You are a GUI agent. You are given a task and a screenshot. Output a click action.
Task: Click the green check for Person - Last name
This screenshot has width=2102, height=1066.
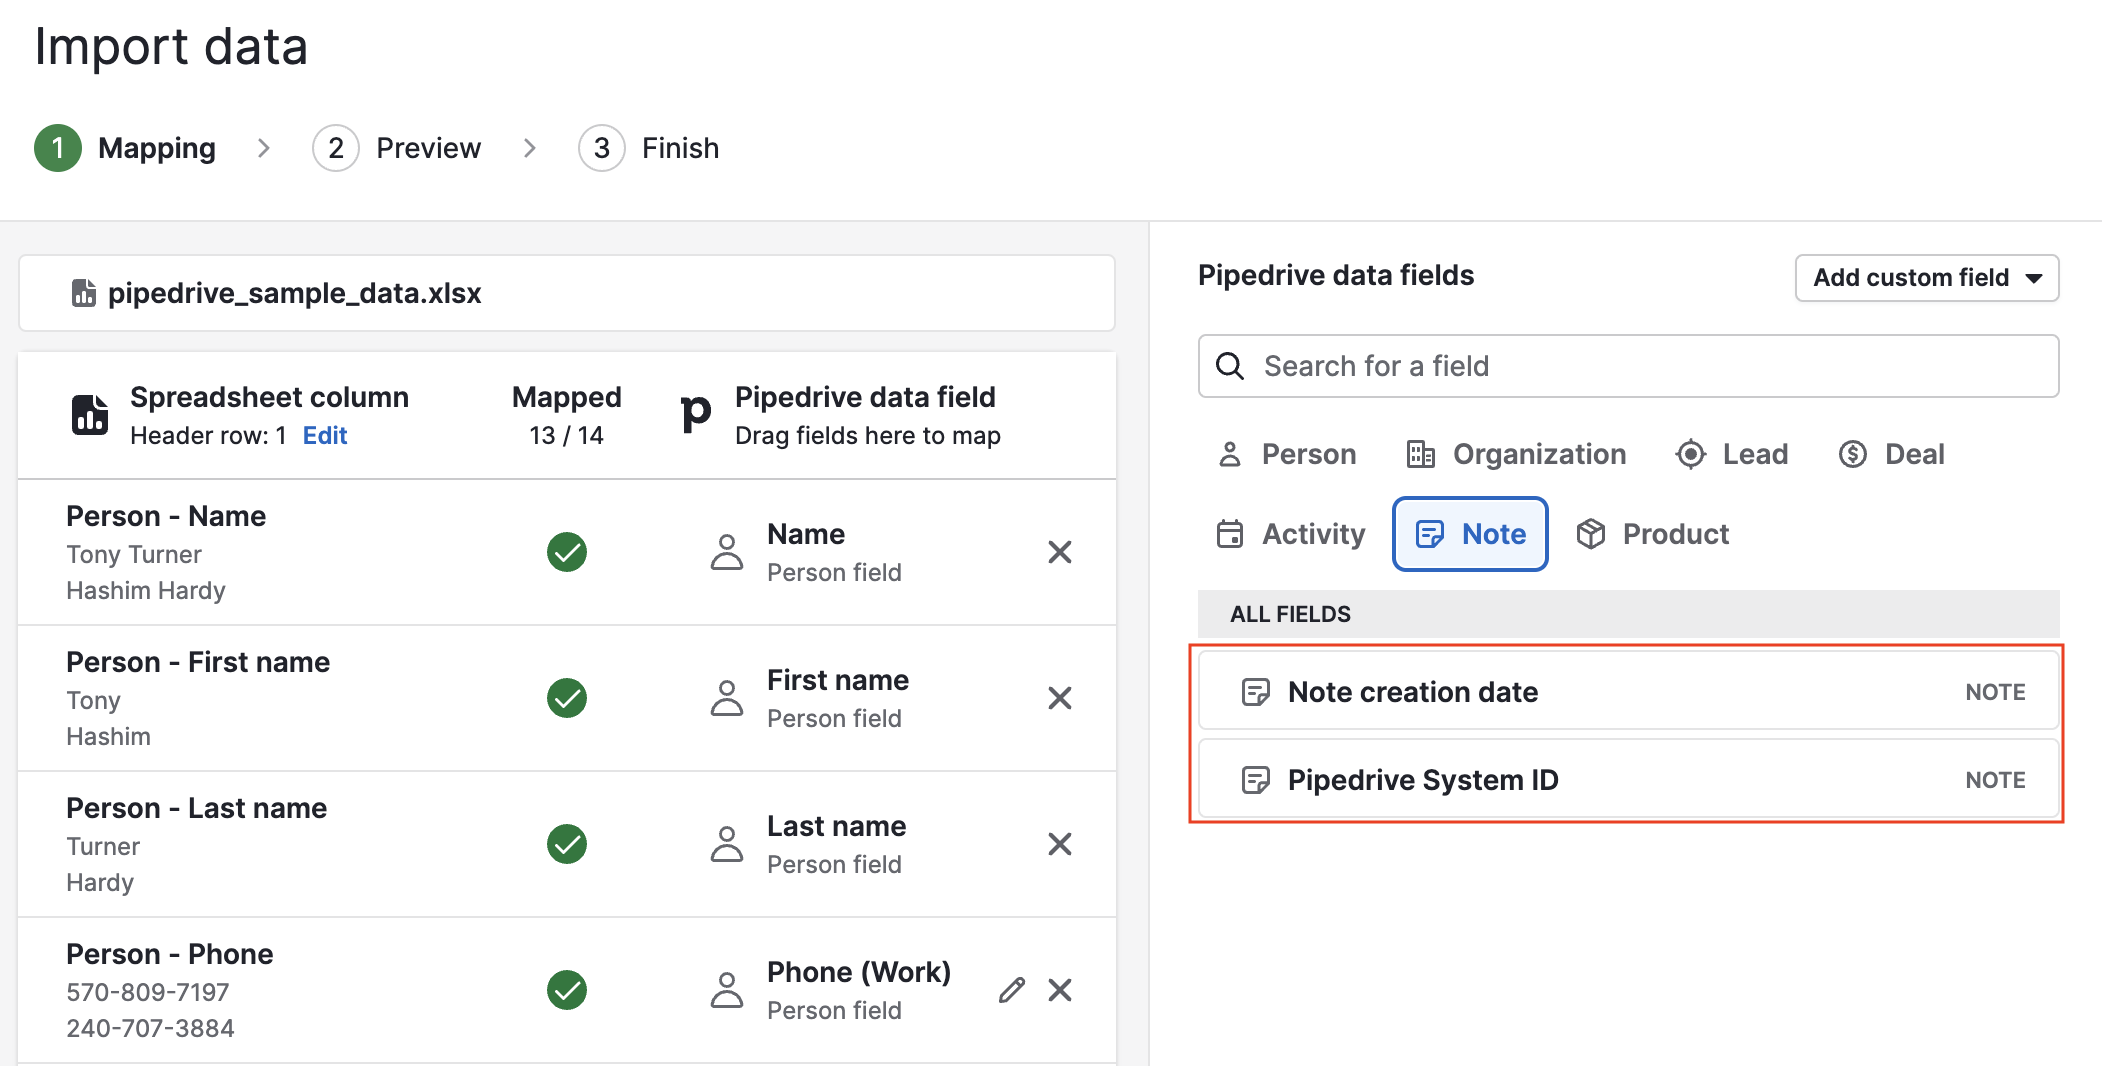(567, 844)
